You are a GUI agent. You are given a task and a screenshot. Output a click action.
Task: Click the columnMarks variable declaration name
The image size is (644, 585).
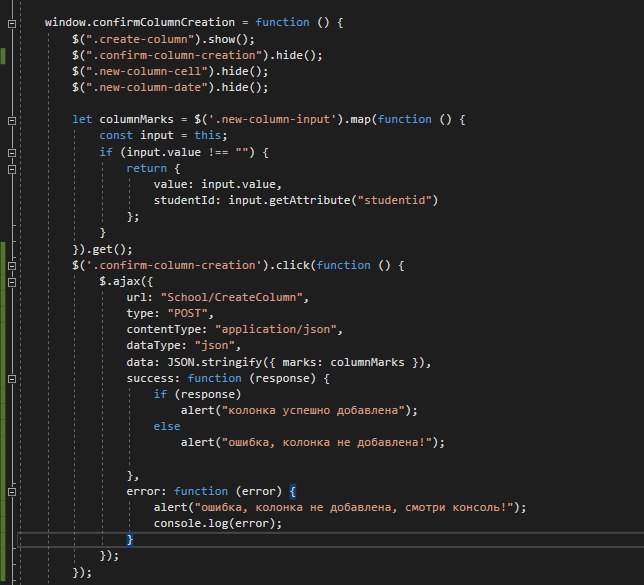(x=136, y=120)
